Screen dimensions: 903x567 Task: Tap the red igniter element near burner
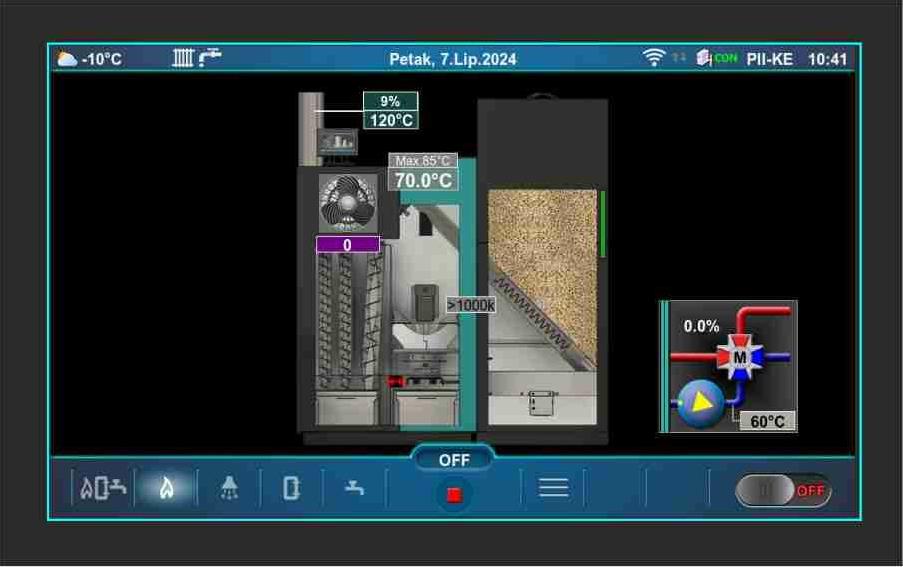coord(396,382)
